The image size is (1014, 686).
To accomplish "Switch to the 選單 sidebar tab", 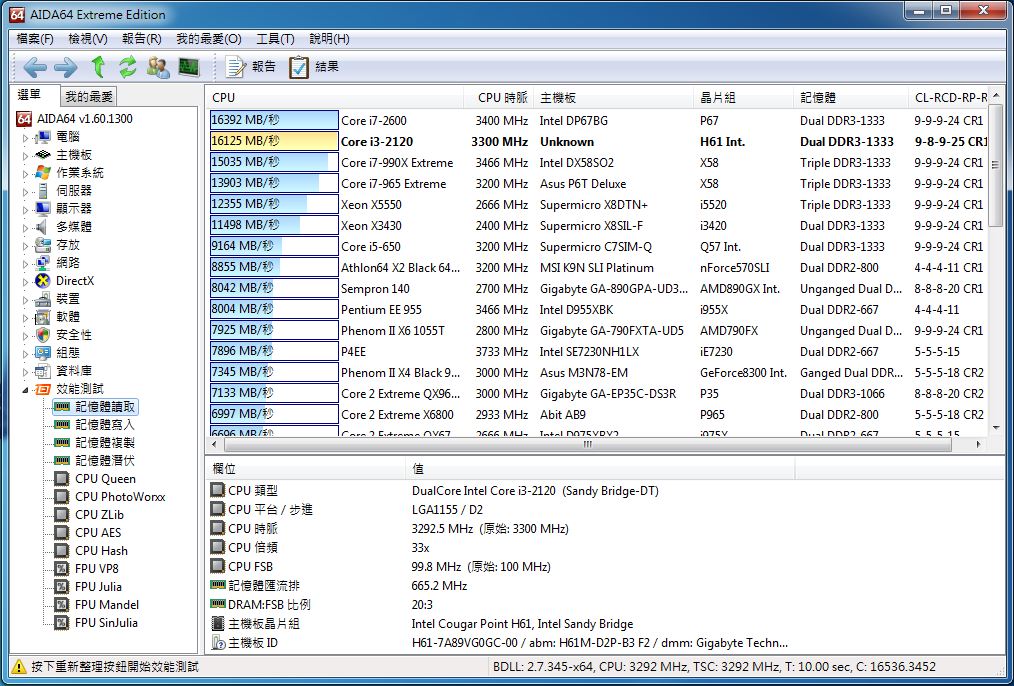I will [x=29, y=95].
